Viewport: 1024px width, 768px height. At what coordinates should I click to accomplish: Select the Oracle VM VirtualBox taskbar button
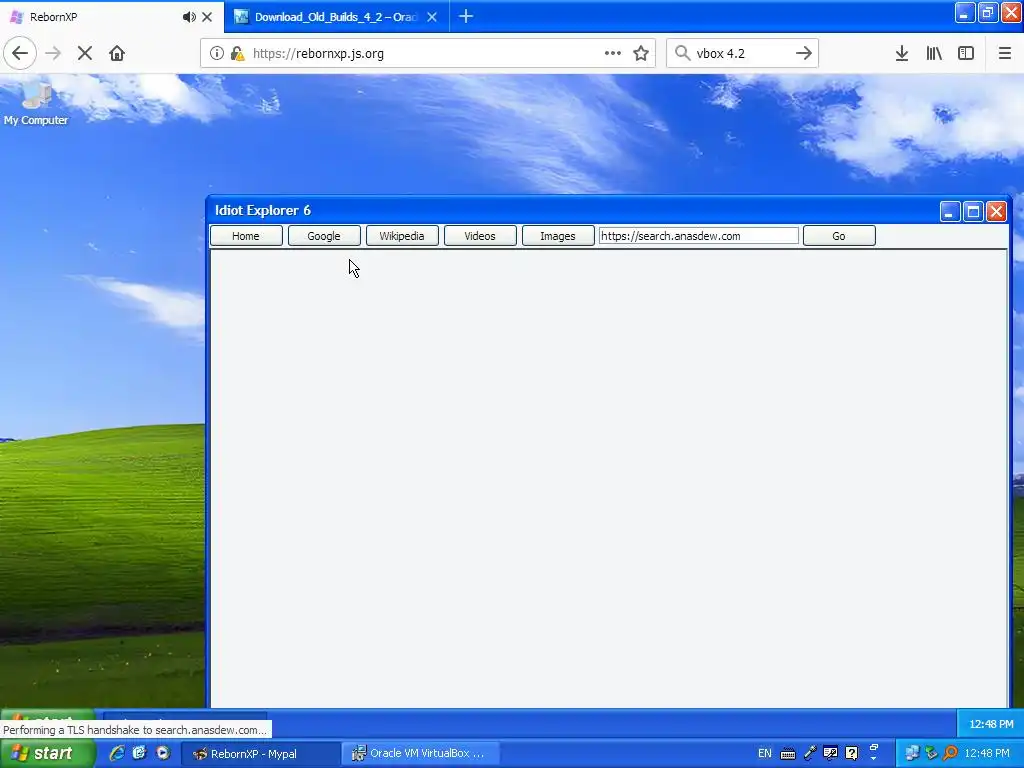coord(421,754)
